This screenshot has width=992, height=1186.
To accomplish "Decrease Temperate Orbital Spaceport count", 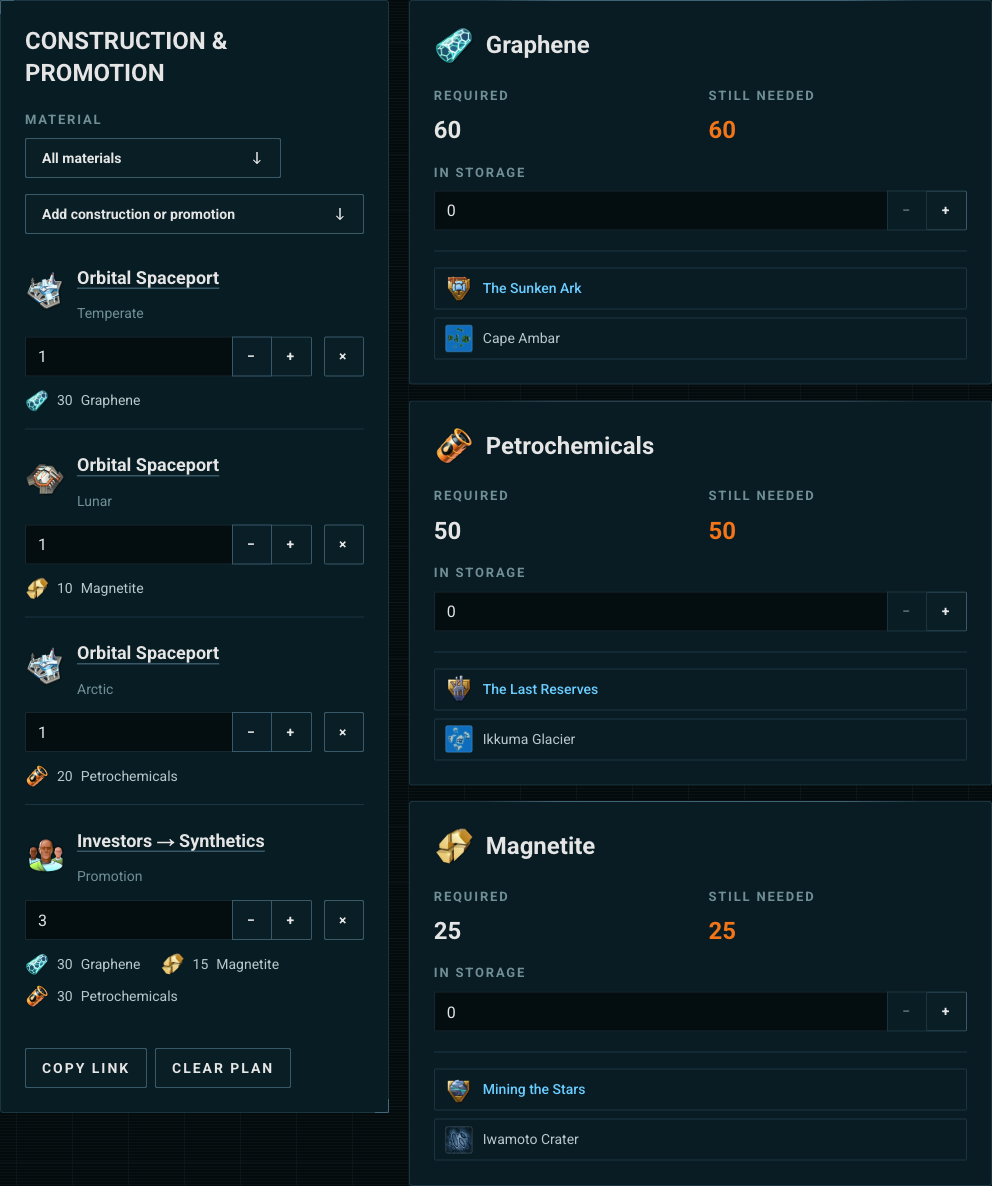I will 252,356.
